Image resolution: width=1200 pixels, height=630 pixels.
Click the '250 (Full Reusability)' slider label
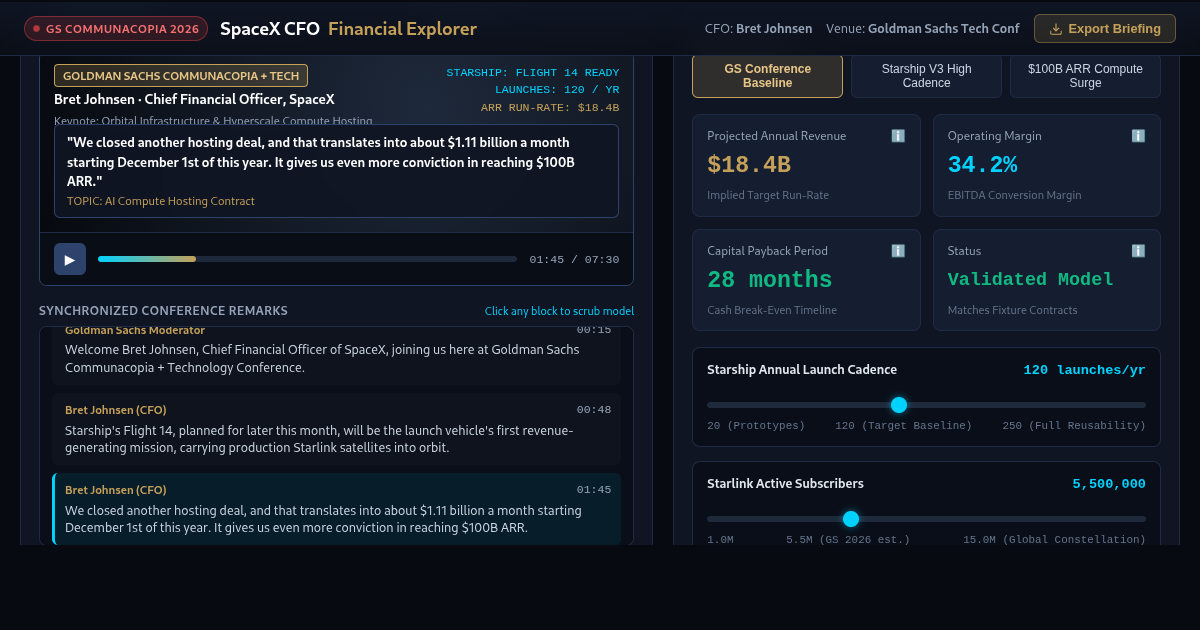[1074, 426]
